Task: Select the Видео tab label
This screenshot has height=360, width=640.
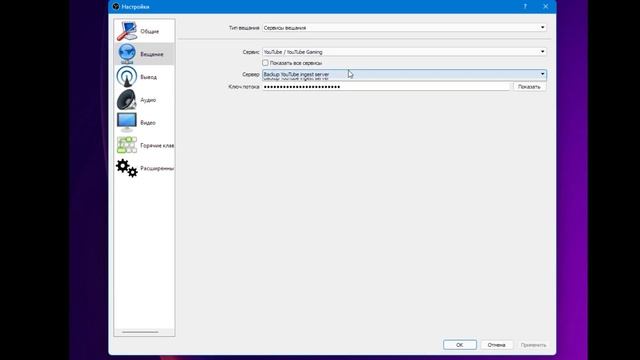Action: click(x=148, y=123)
